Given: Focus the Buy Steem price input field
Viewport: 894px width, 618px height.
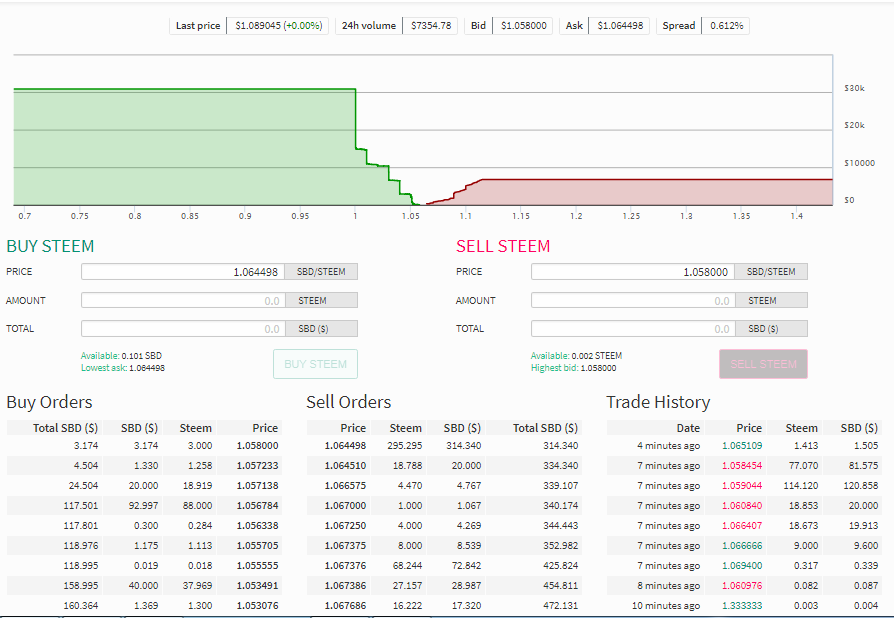Looking at the screenshot, I should coord(183,271).
